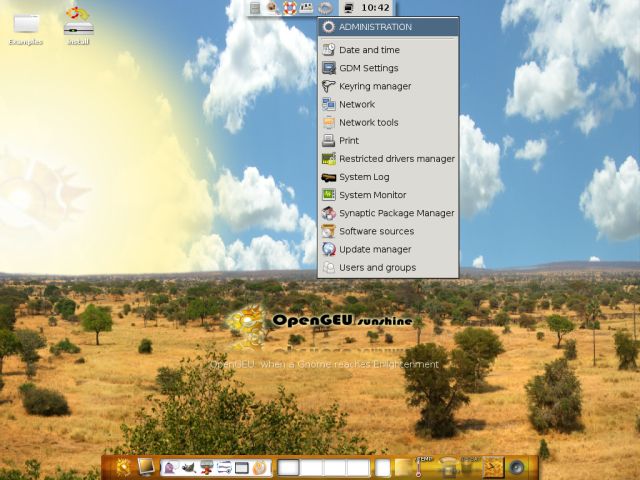Viewport: 640px width, 480px height.
Task: Switch to the second virtual desktop in pager
Action: tap(311, 468)
